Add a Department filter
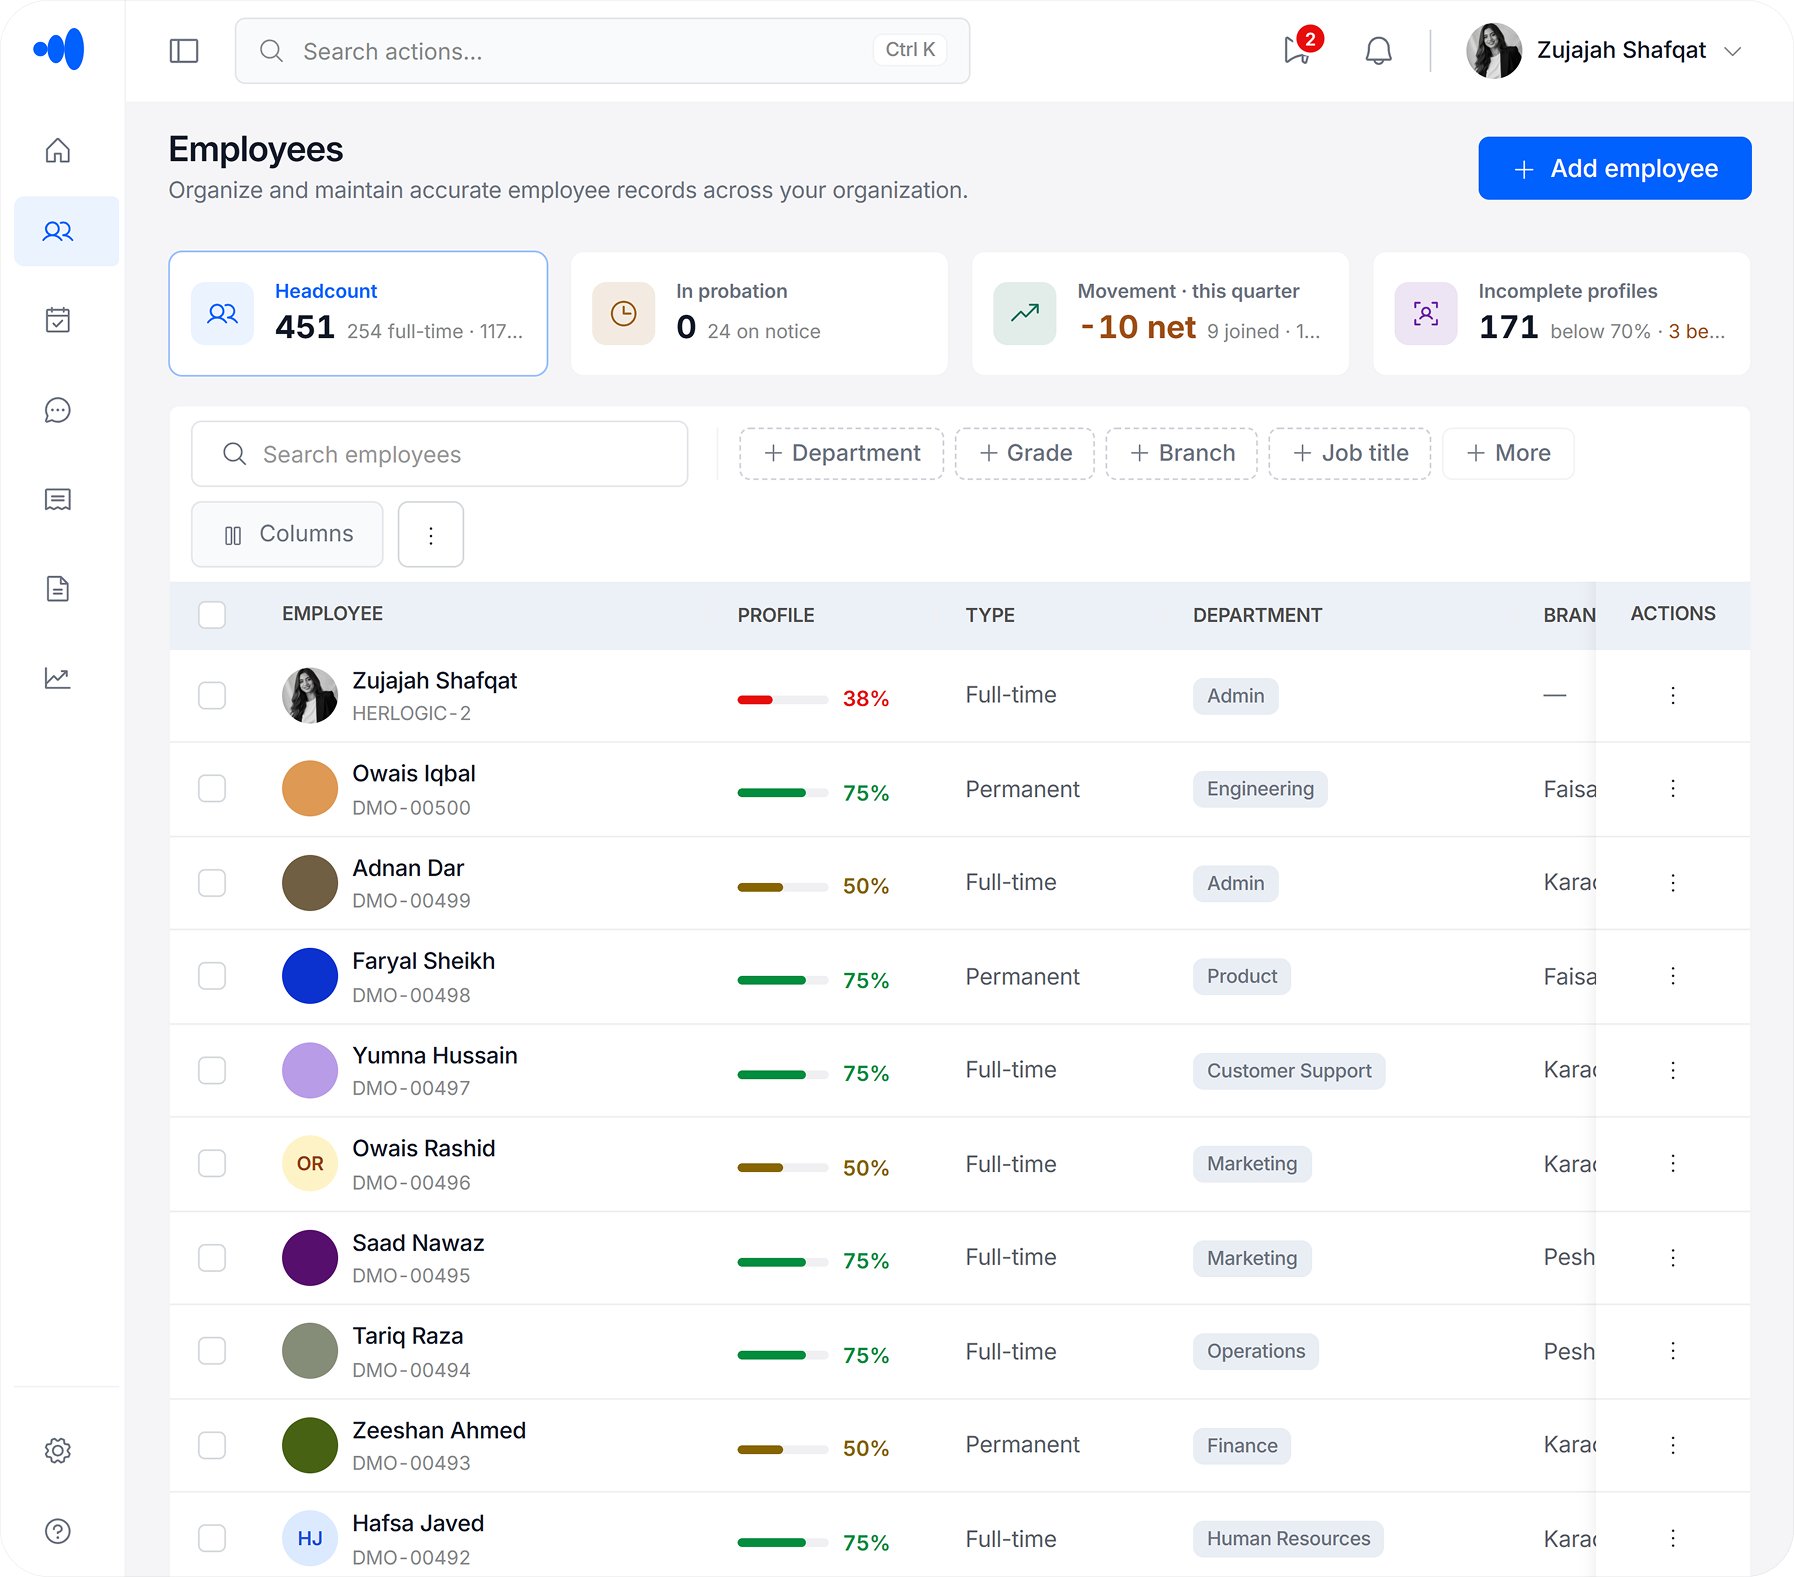Screen dimensions: 1794x1577 842,454
